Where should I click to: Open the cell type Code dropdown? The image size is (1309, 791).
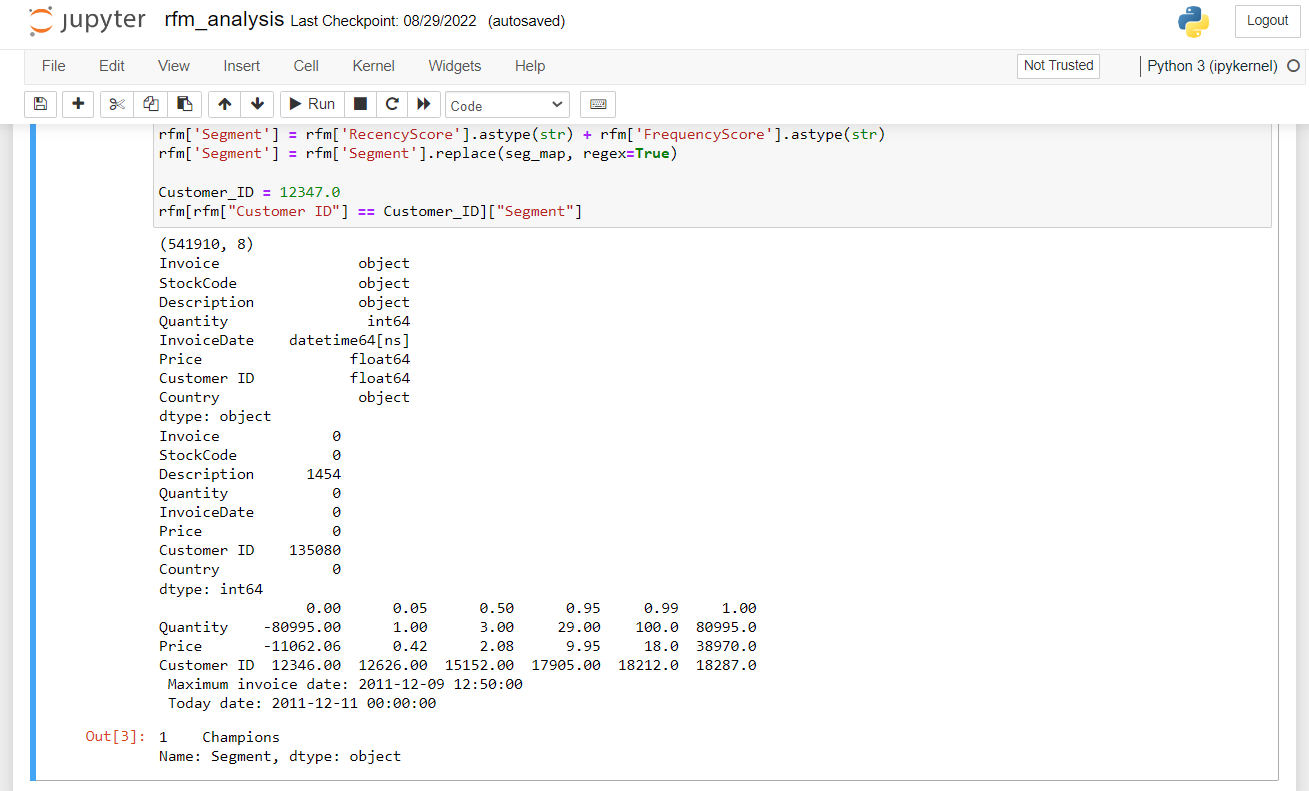click(507, 105)
